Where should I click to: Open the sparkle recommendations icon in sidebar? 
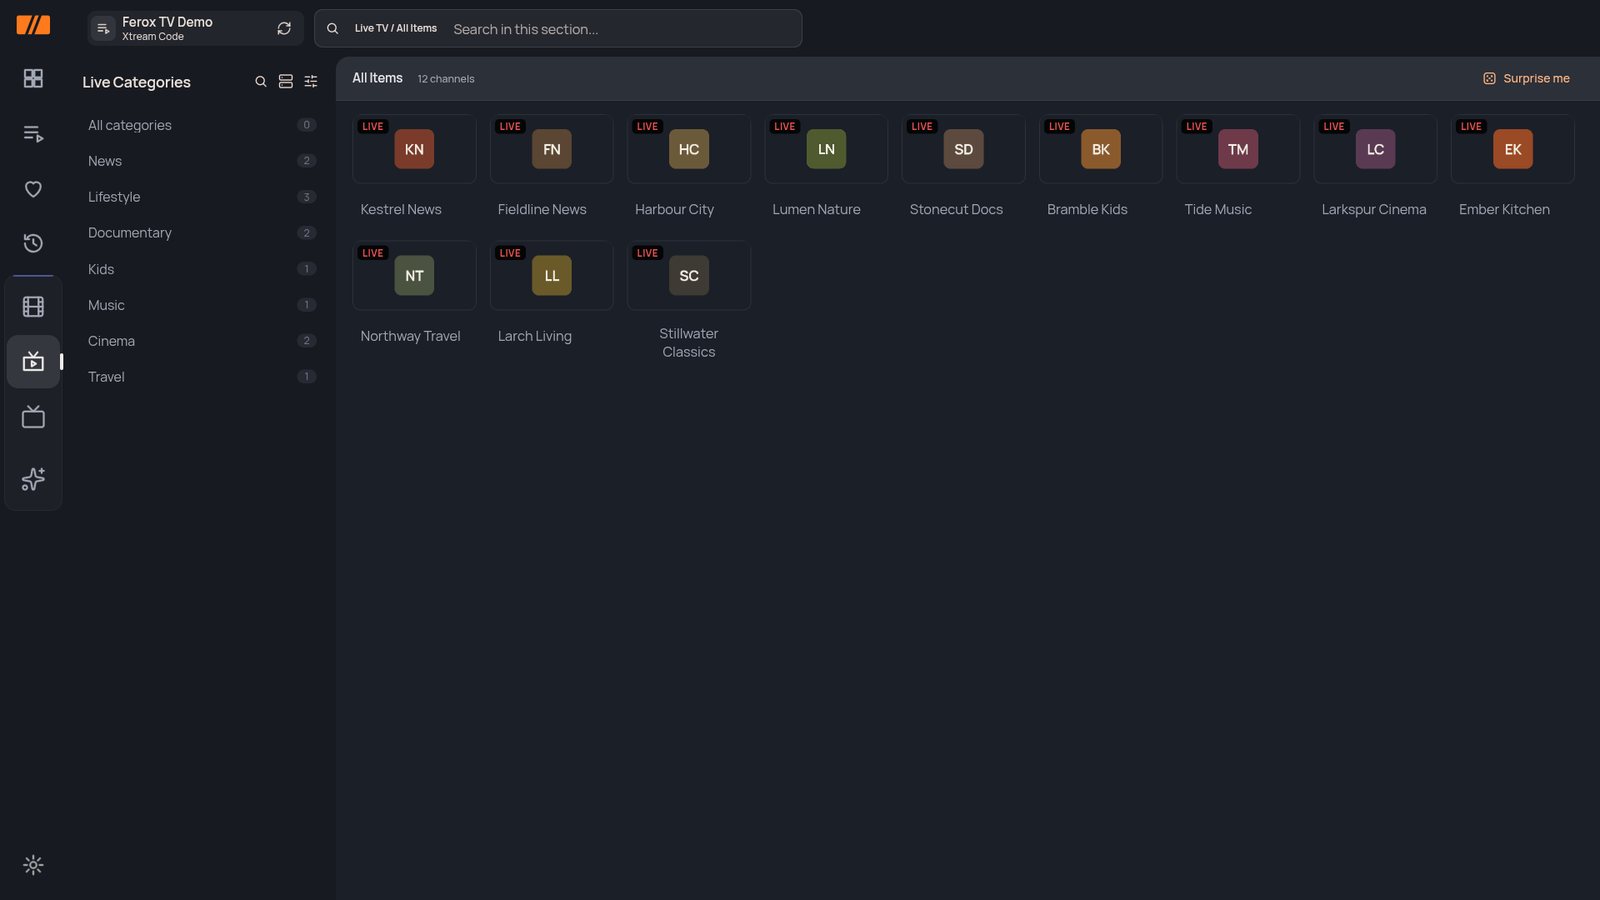[x=33, y=479]
